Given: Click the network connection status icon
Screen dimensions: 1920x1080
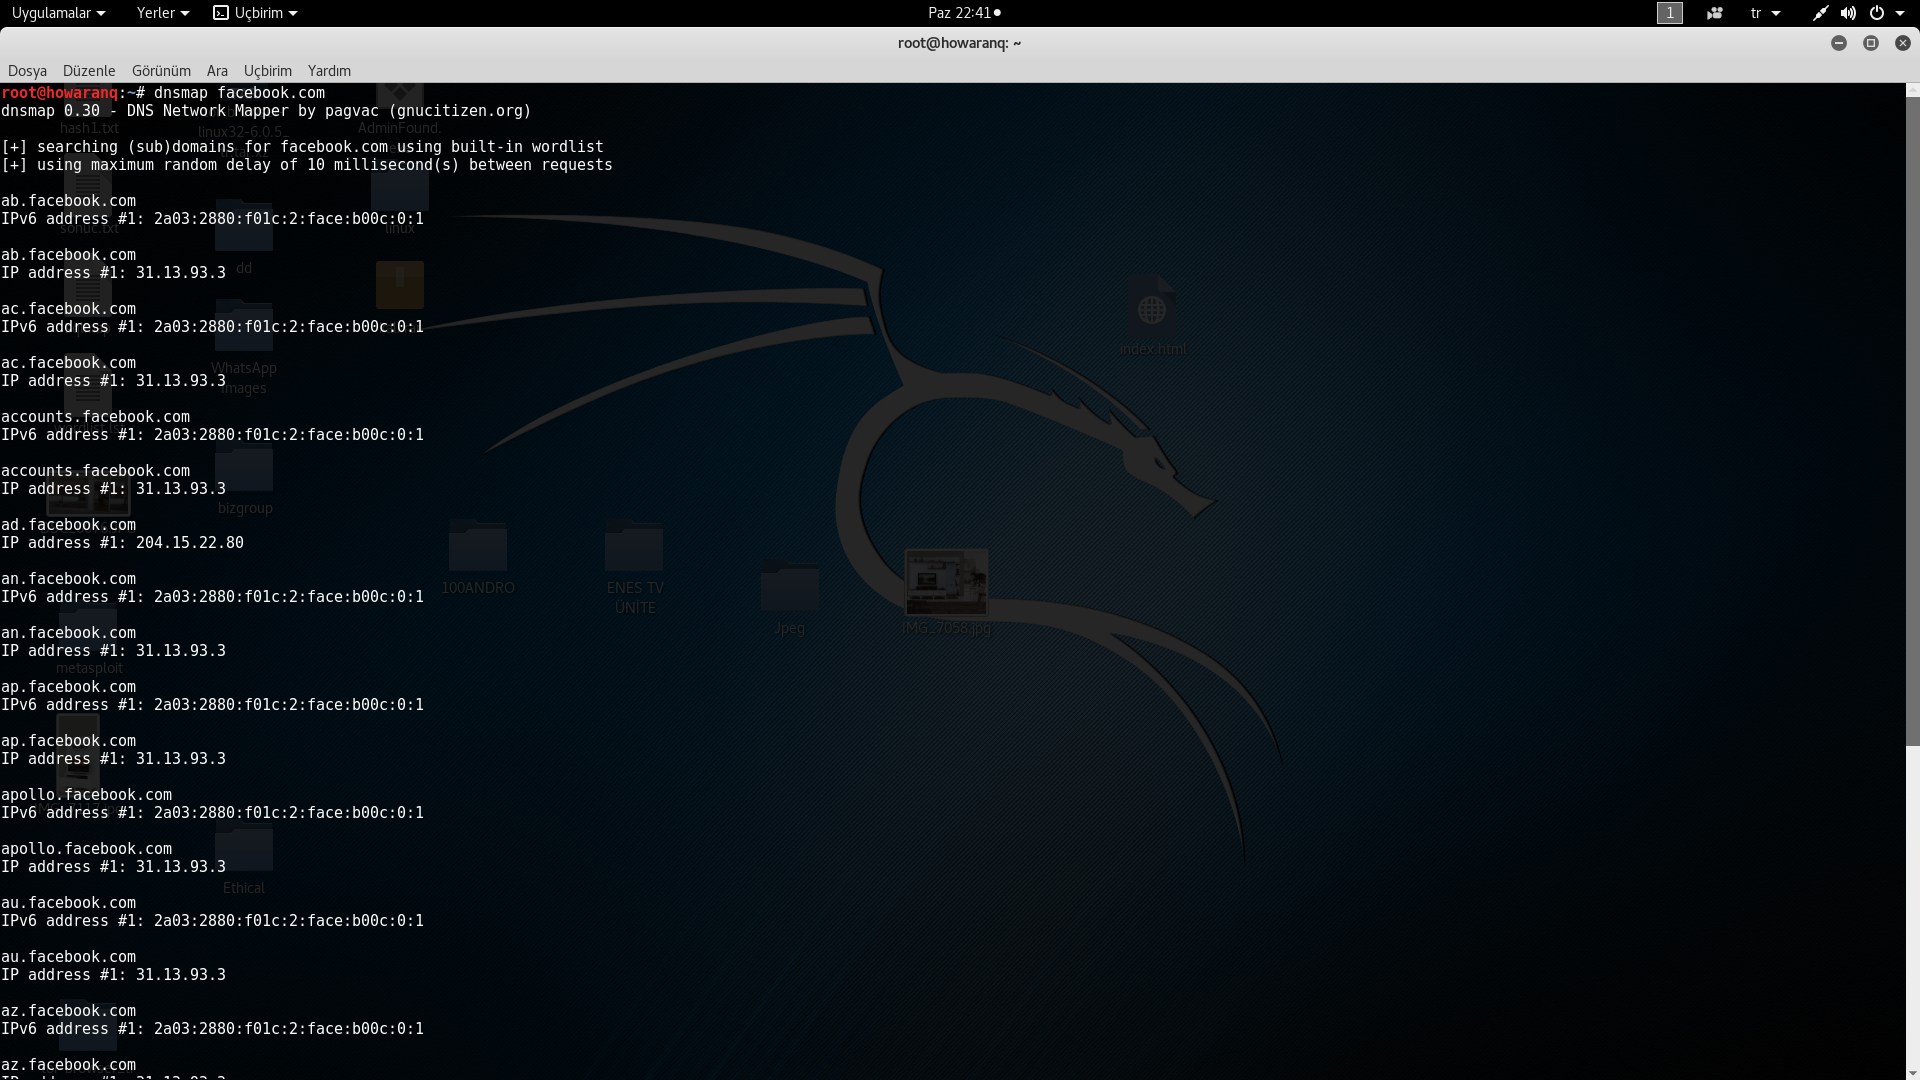Looking at the screenshot, I should 1820,13.
